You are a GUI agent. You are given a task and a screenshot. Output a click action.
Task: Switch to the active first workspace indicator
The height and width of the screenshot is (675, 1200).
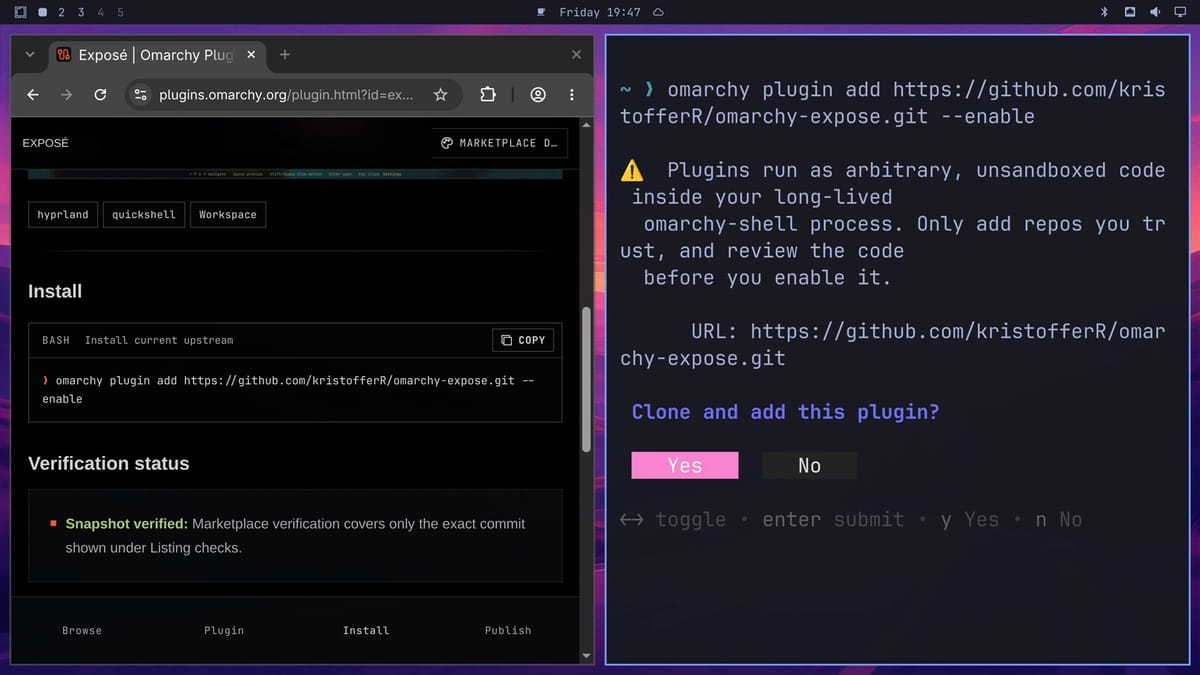pyautogui.click(x=42, y=12)
